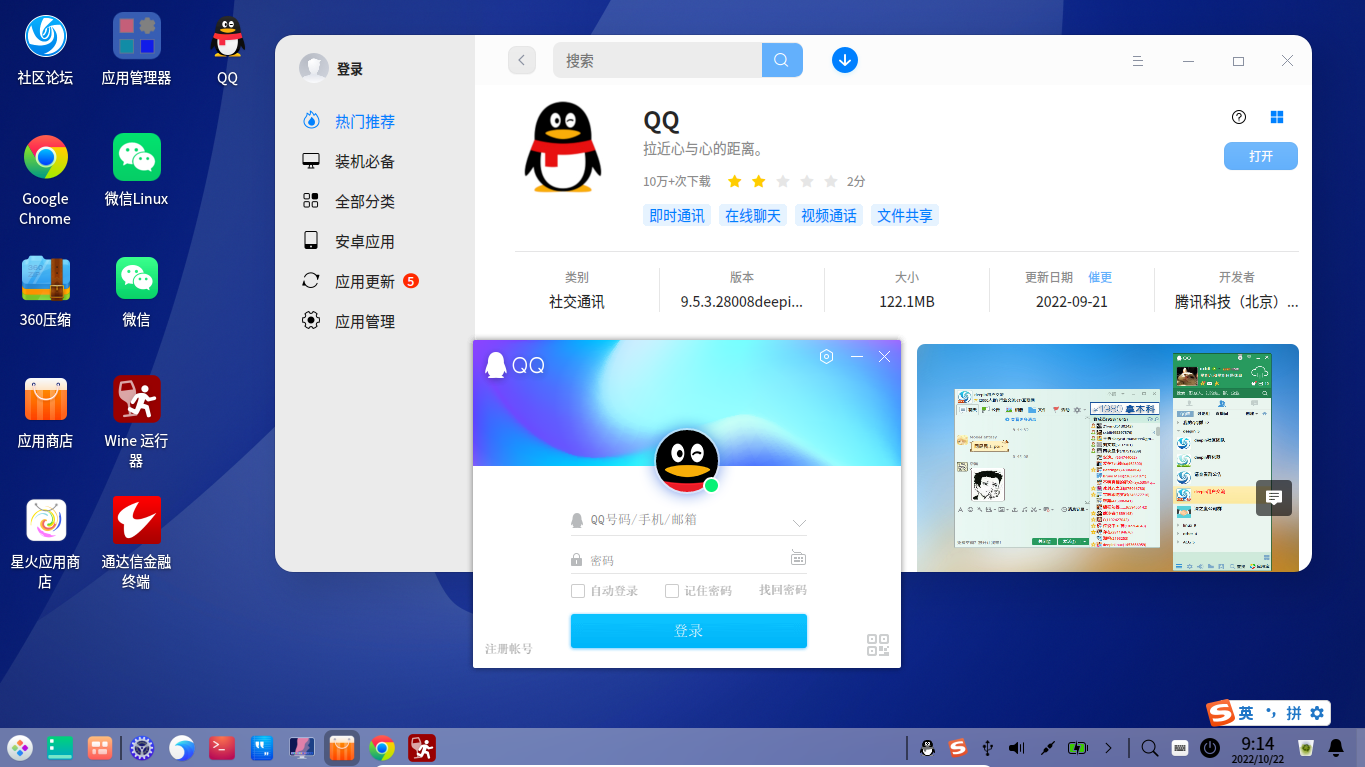1365x767 pixels.
Task: Launch 星火应用商店 from the desktop
Action: click(x=45, y=520)
